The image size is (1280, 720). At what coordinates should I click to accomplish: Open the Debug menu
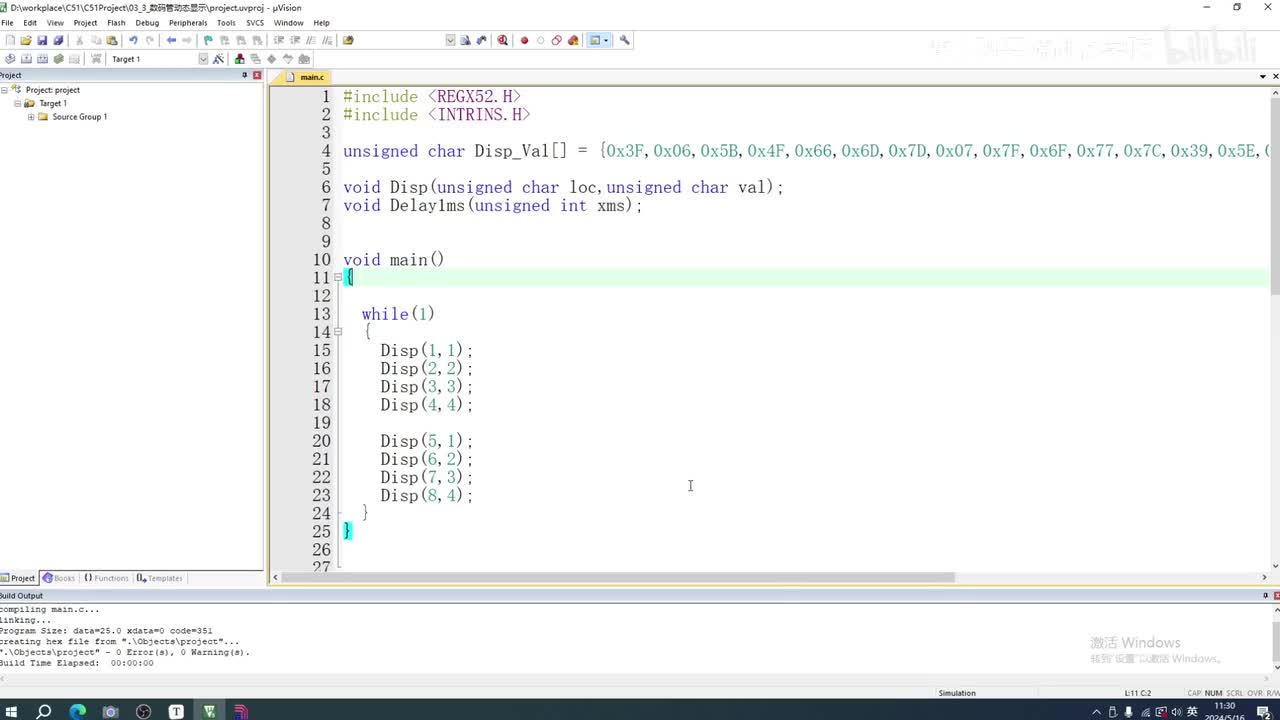coord(147,23)
